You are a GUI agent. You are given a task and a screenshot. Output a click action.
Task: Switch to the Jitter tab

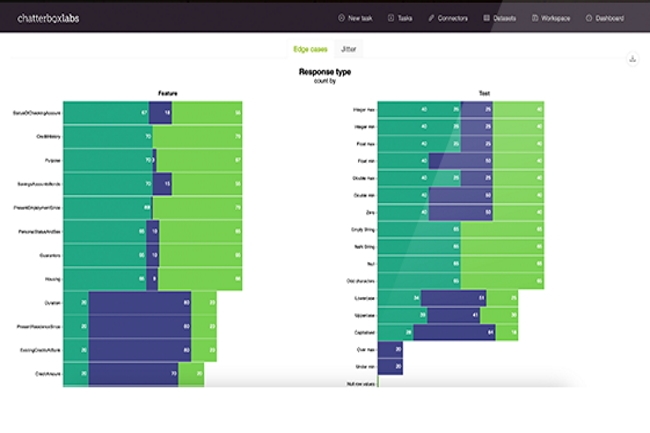349,48
